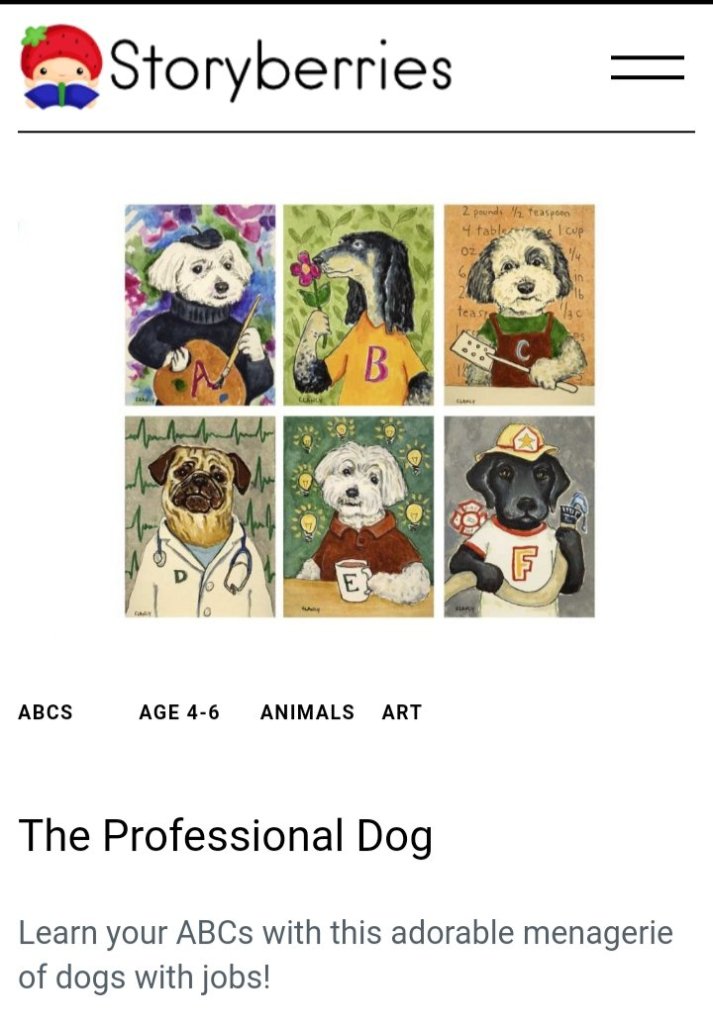Image resolution: width=713 pixels, height=1023 pixels.
Task: Click the letter F on firefighter shirt
Action: 524,563
